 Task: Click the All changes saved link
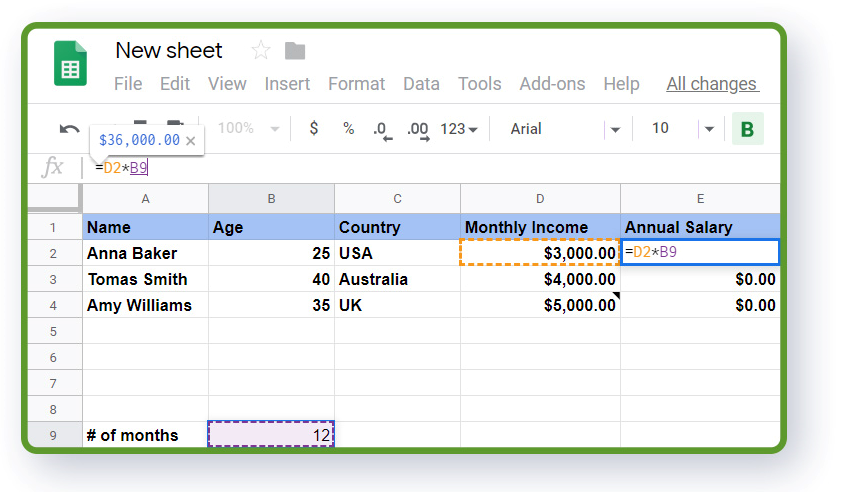pos(713,84)
